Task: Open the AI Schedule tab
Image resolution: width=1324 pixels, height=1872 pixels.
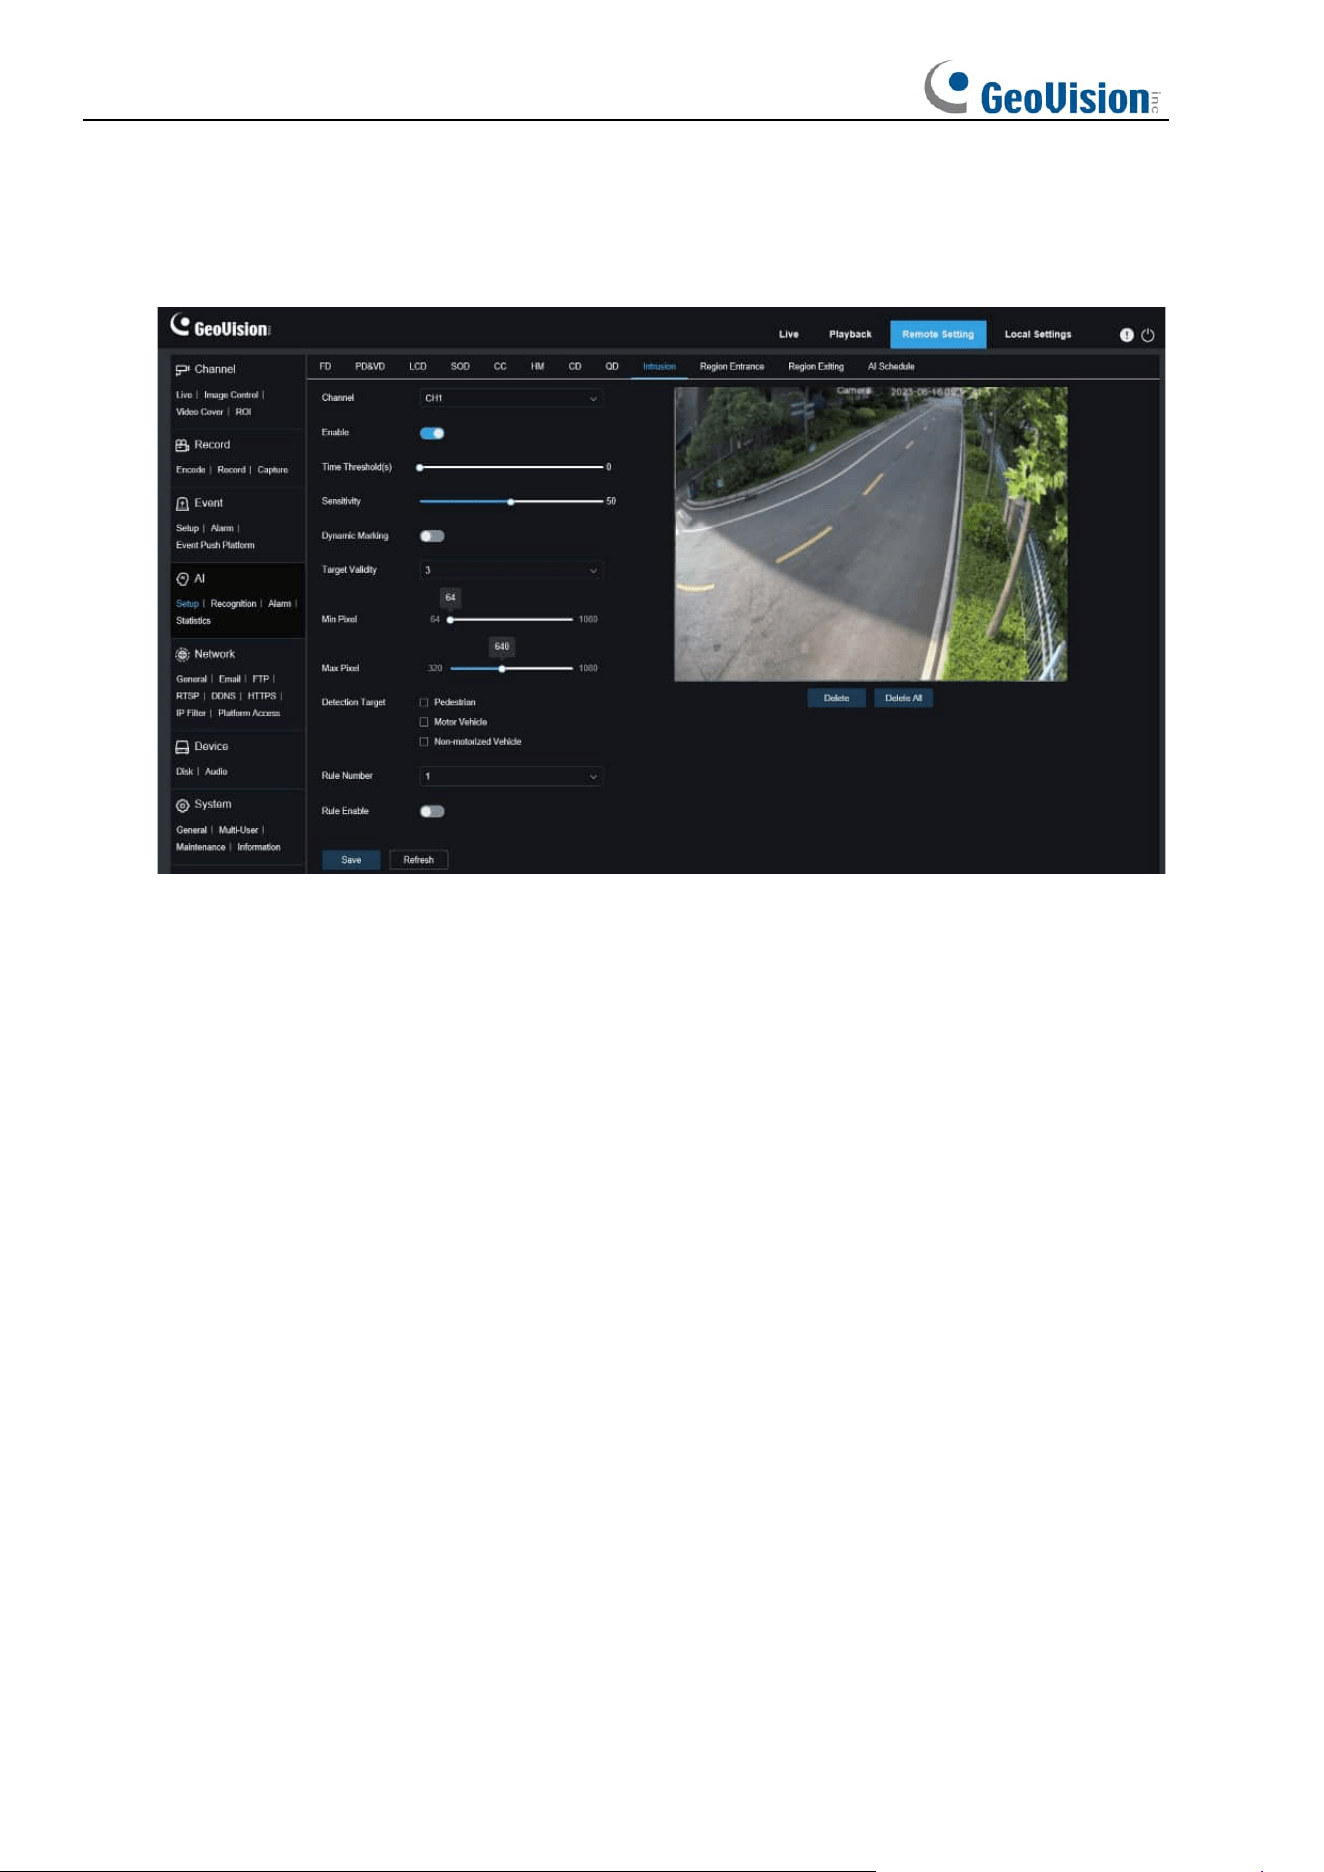Action: (x=891, y=367)
